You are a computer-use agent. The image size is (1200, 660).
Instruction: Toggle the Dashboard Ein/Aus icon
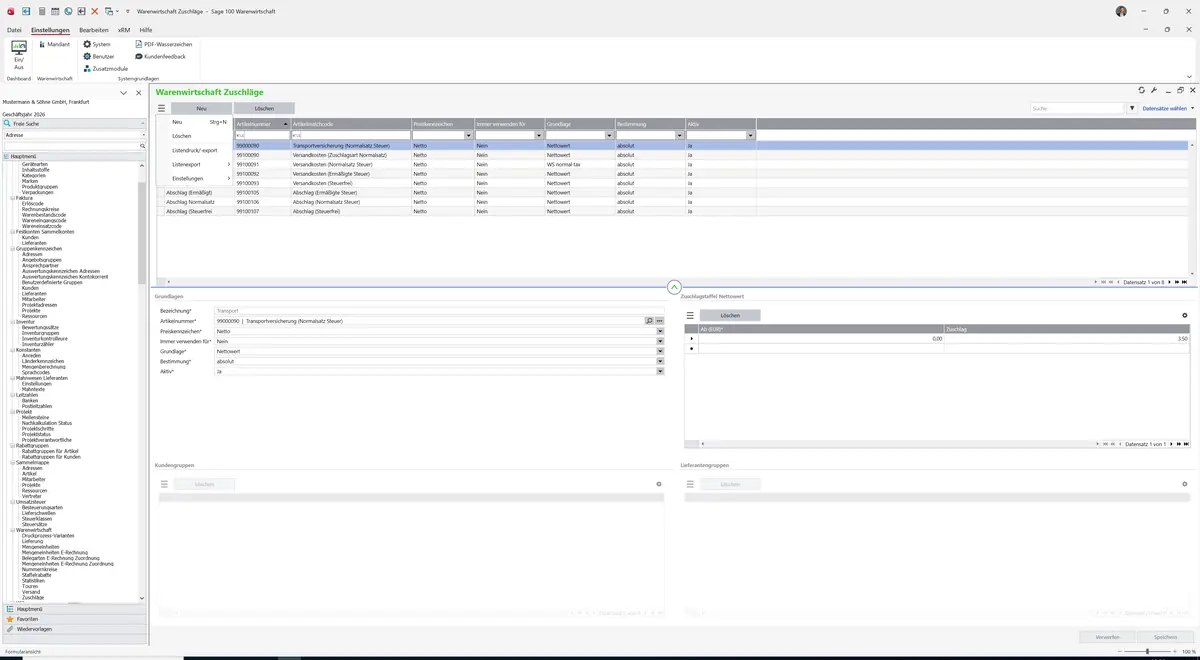coord(18,55)
